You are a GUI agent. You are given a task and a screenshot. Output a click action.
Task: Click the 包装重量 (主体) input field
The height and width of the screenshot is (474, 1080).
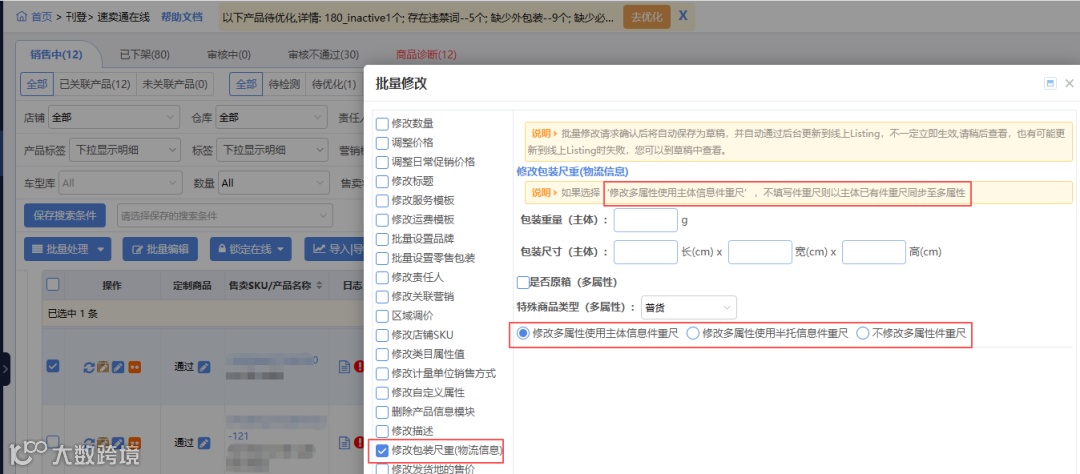coord(646,220)
